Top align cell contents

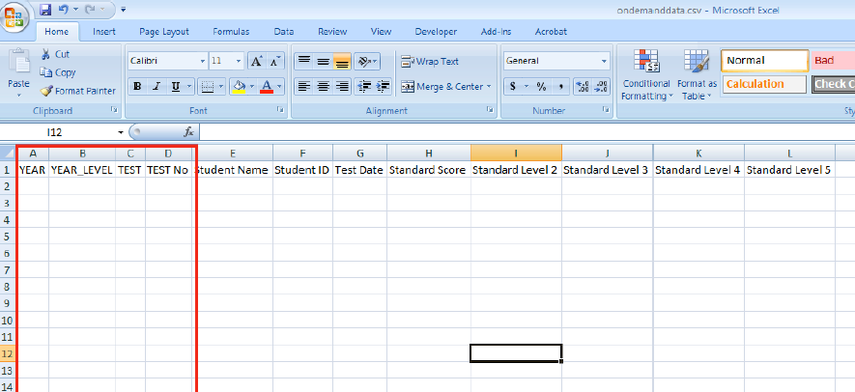304,61
